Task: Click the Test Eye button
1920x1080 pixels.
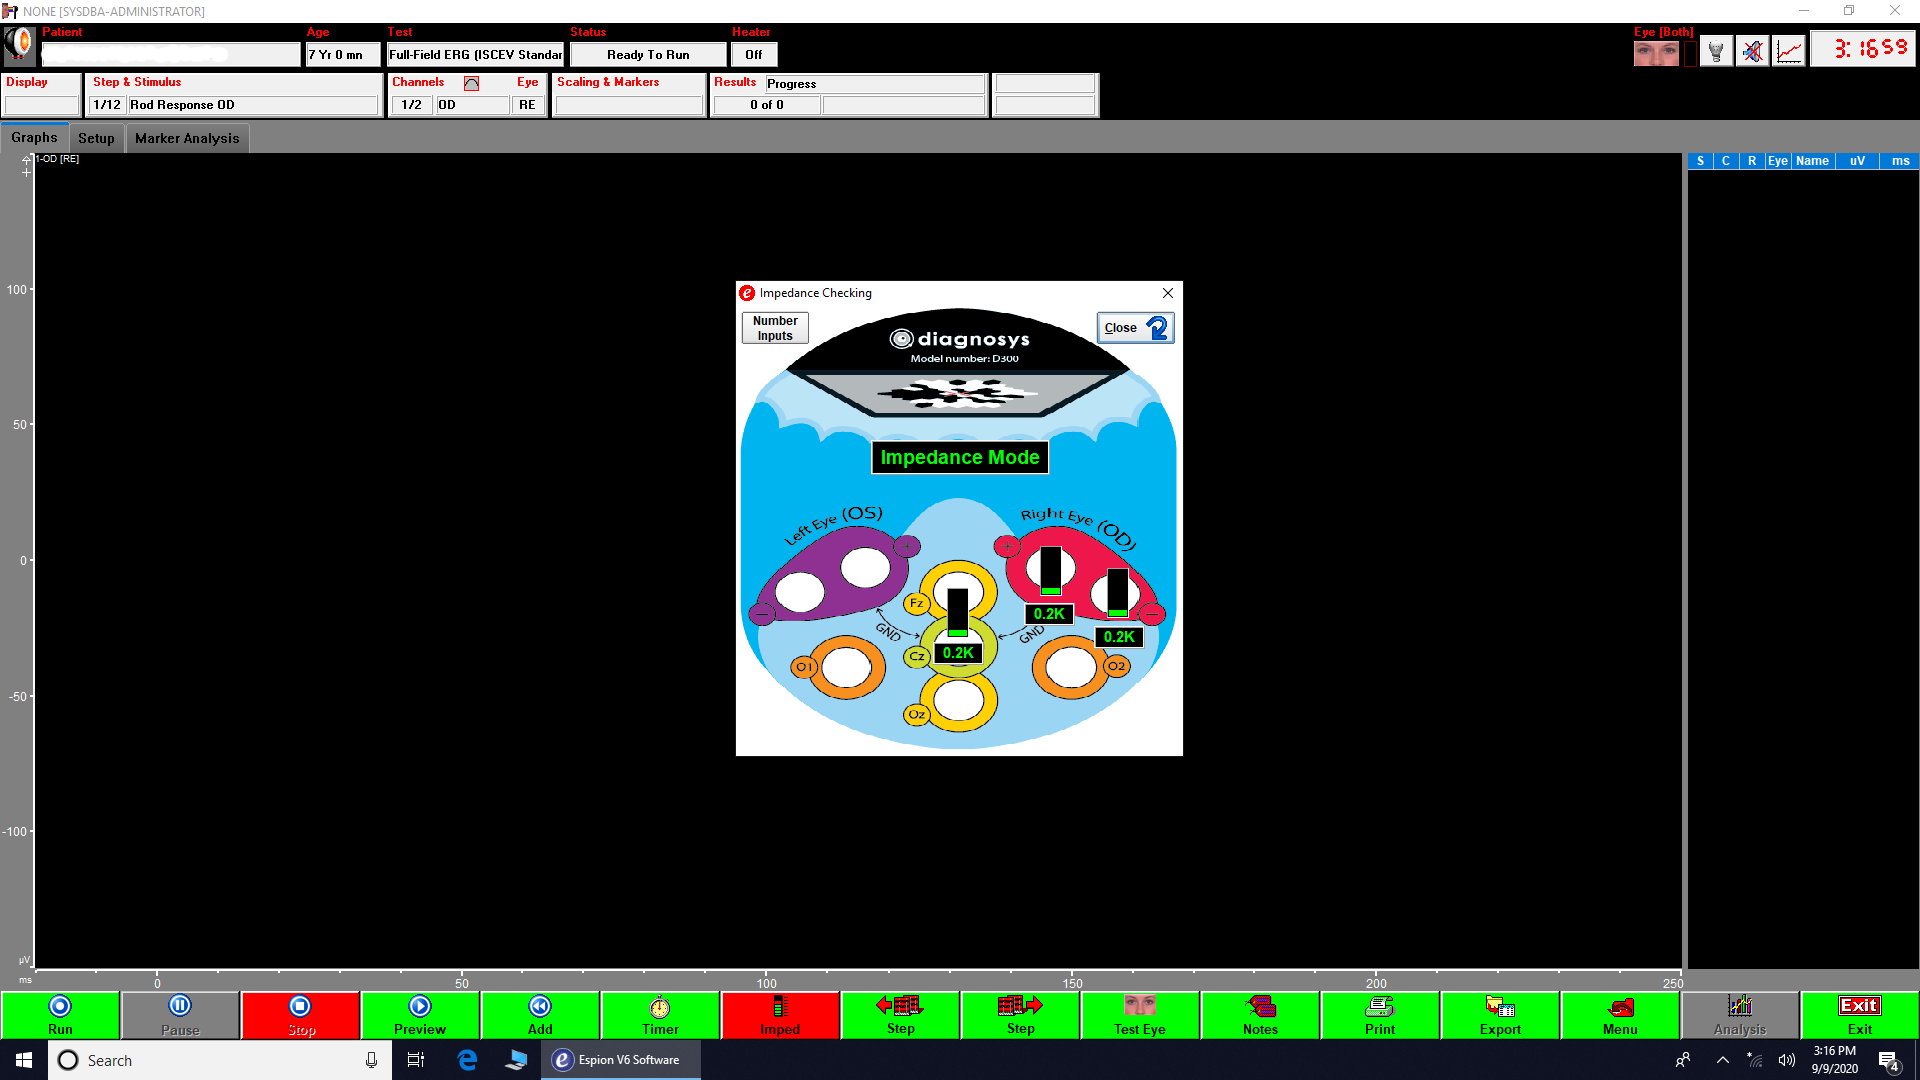Action: [1140, 1015]
